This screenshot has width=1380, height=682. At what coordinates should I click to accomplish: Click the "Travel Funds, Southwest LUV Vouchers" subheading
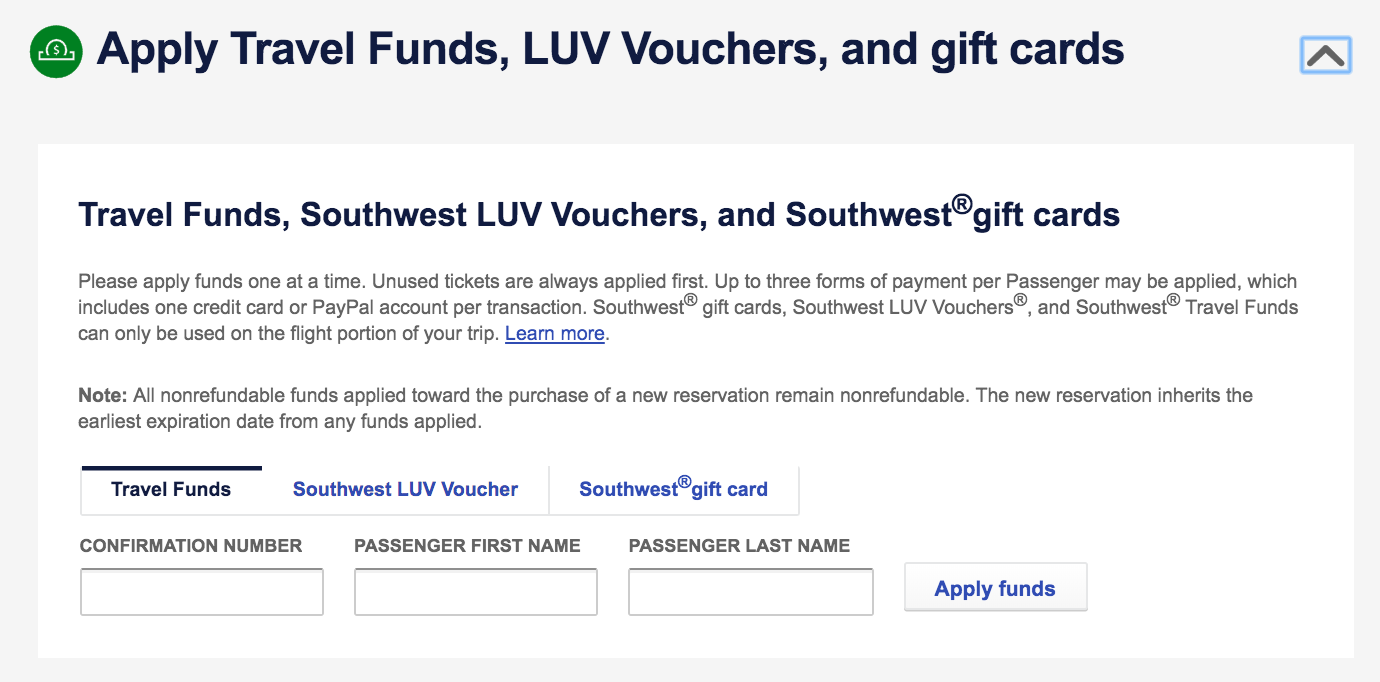coord(598,215)
